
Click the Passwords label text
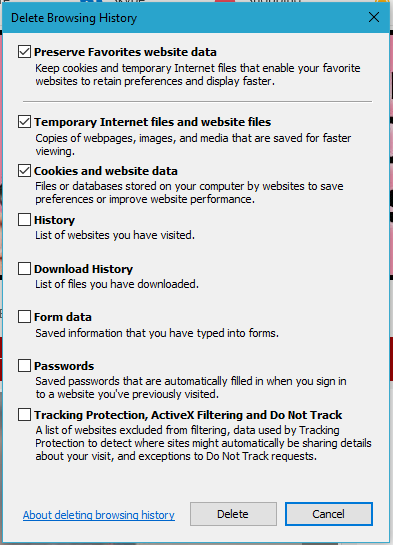coord(64,366)
